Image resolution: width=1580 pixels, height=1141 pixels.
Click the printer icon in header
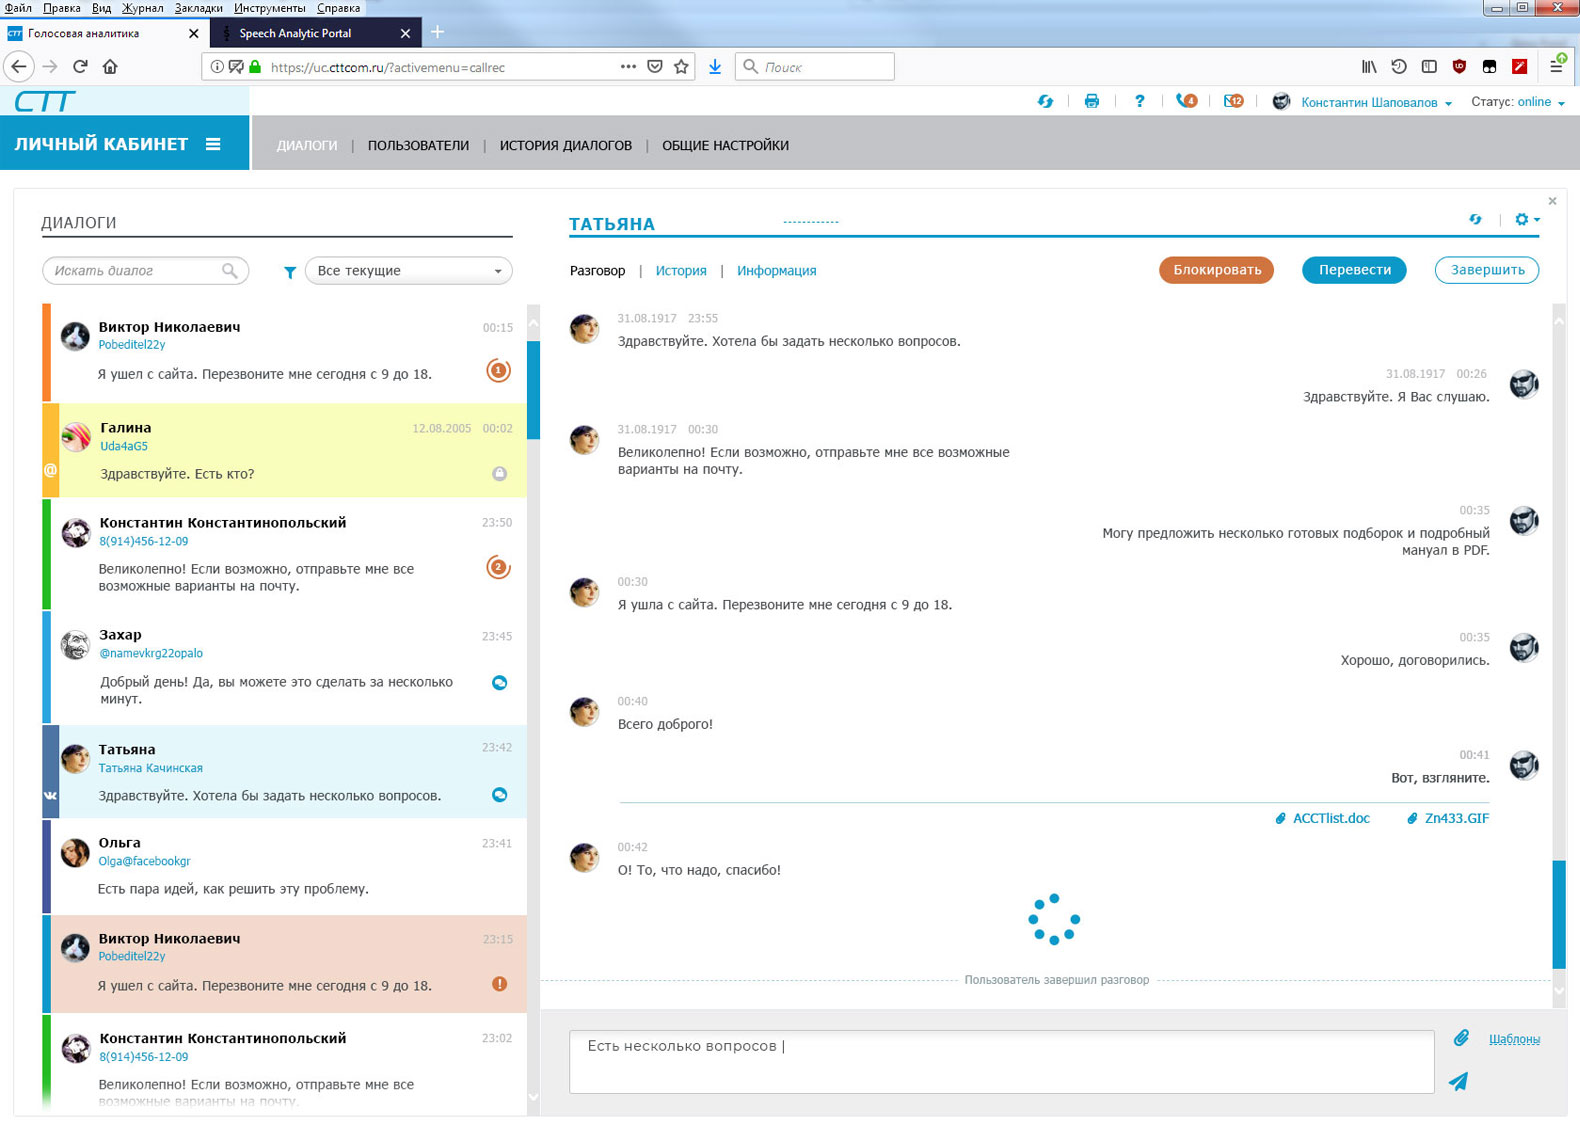[1091, 101]
